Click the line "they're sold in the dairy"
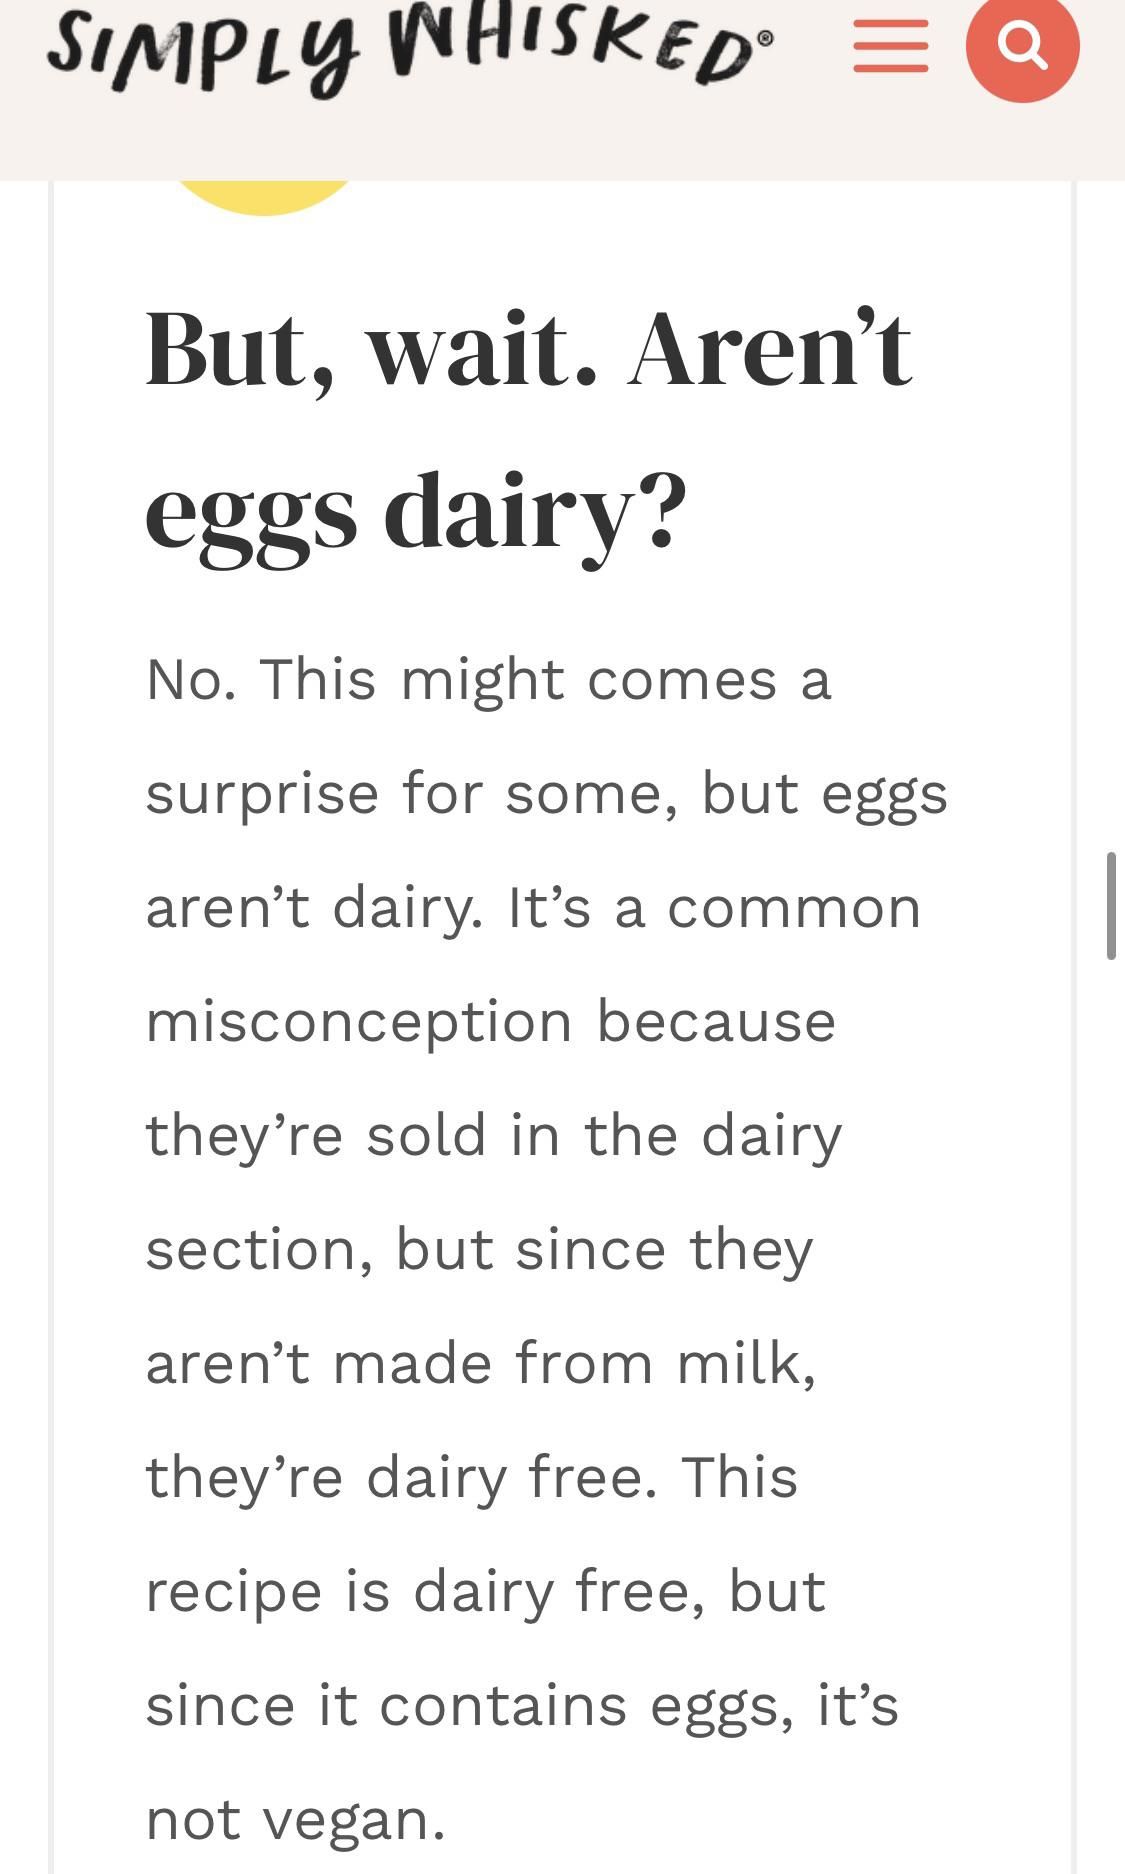Viewport: 1125px width, 1874px height. pyautogui.click(x=494, y=1137)
